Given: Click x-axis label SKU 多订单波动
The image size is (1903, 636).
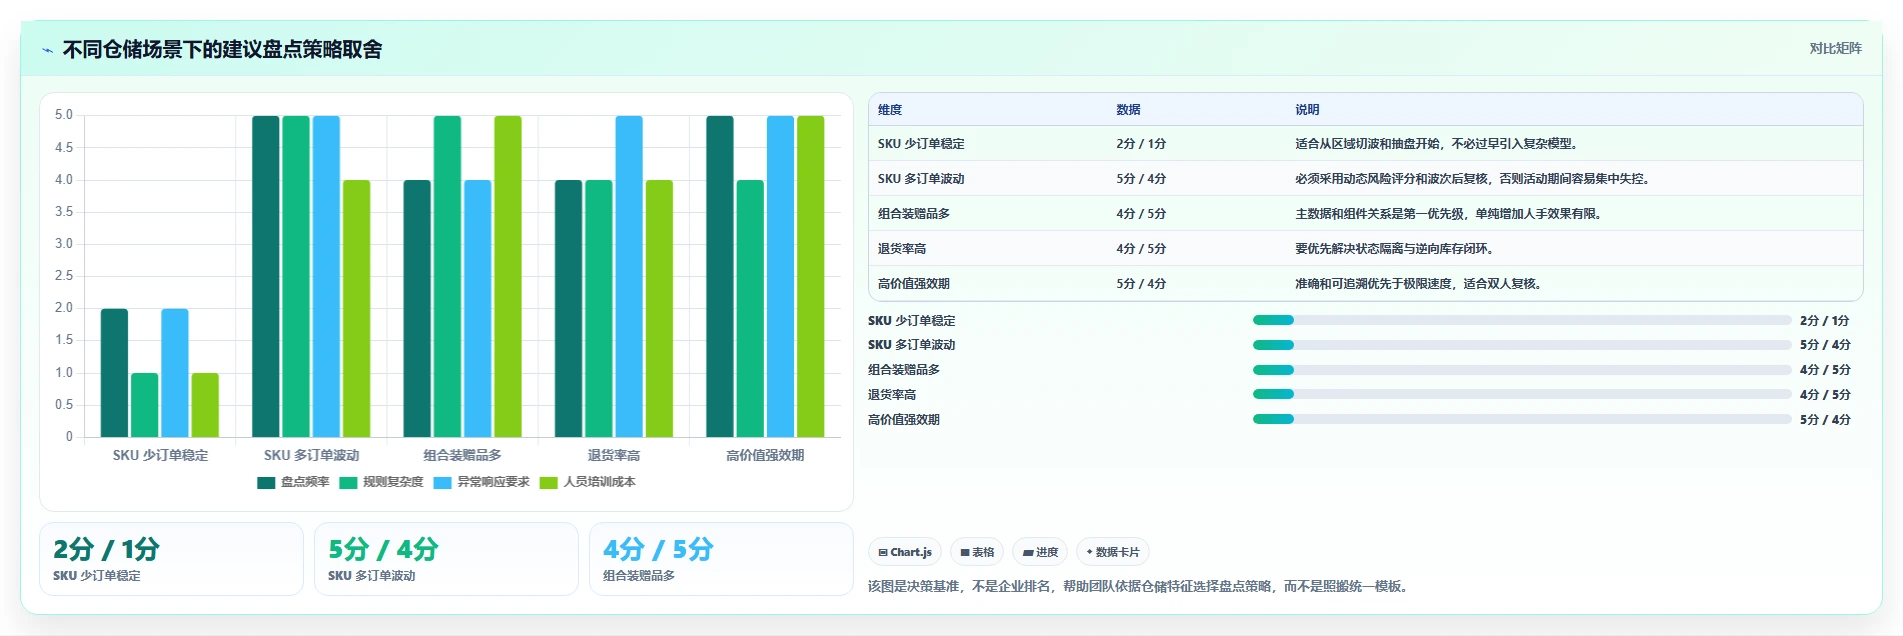Looking at the screenshot, I should [312, 455].
